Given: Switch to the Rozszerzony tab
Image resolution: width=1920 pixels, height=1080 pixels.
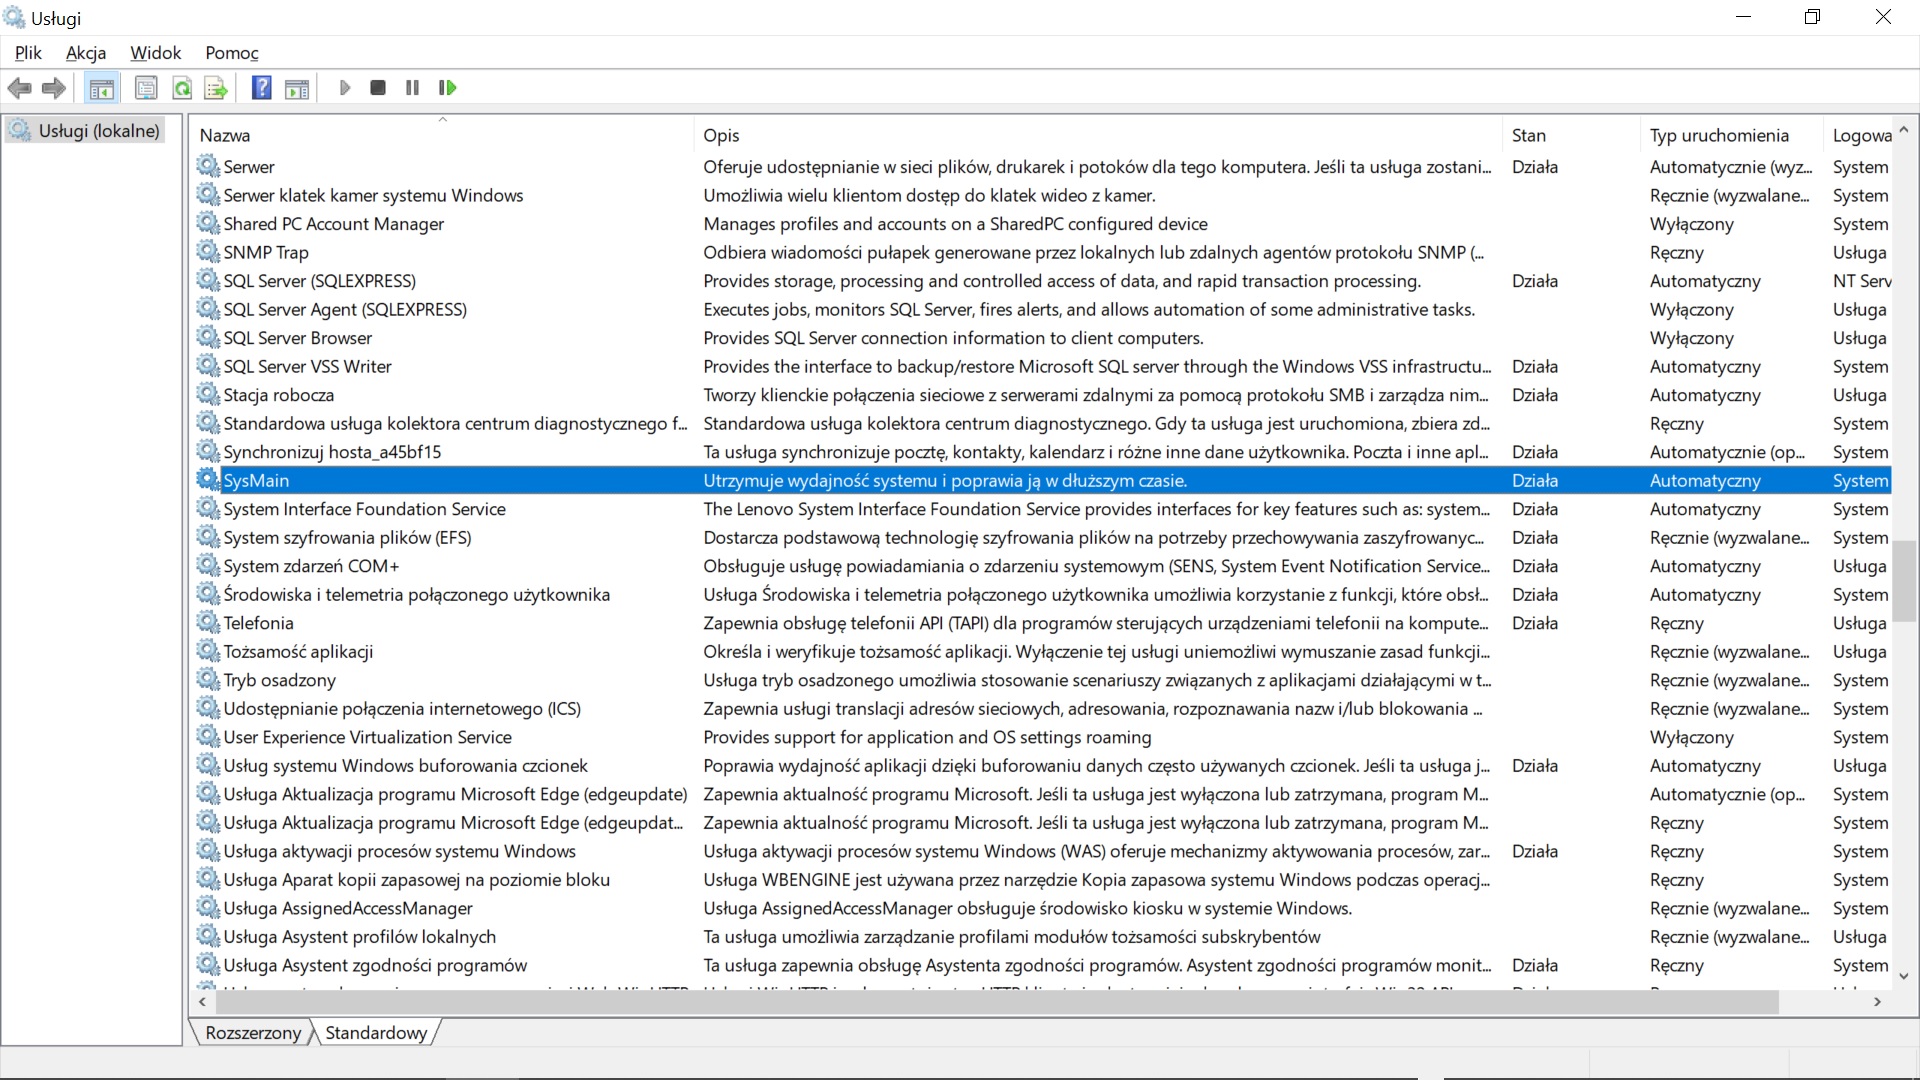Looking at the screenshot, I should (x=252, y=1032).
